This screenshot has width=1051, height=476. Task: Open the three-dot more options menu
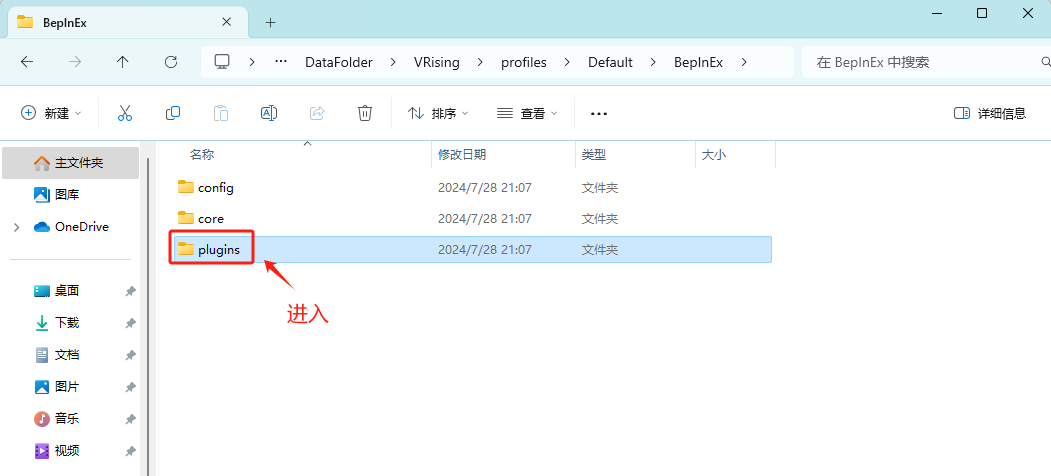pyautogui.click(x=599, y=114)
